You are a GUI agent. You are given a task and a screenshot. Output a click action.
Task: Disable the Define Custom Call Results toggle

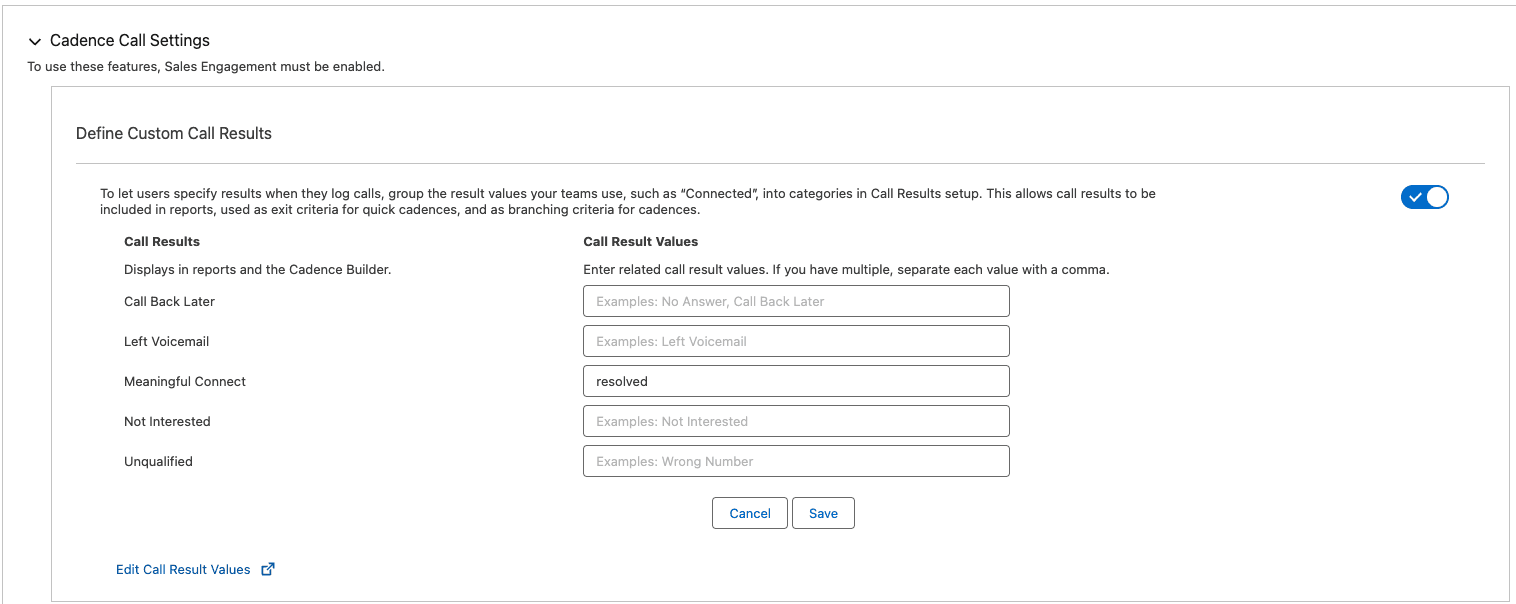[x=1424, y=197]
